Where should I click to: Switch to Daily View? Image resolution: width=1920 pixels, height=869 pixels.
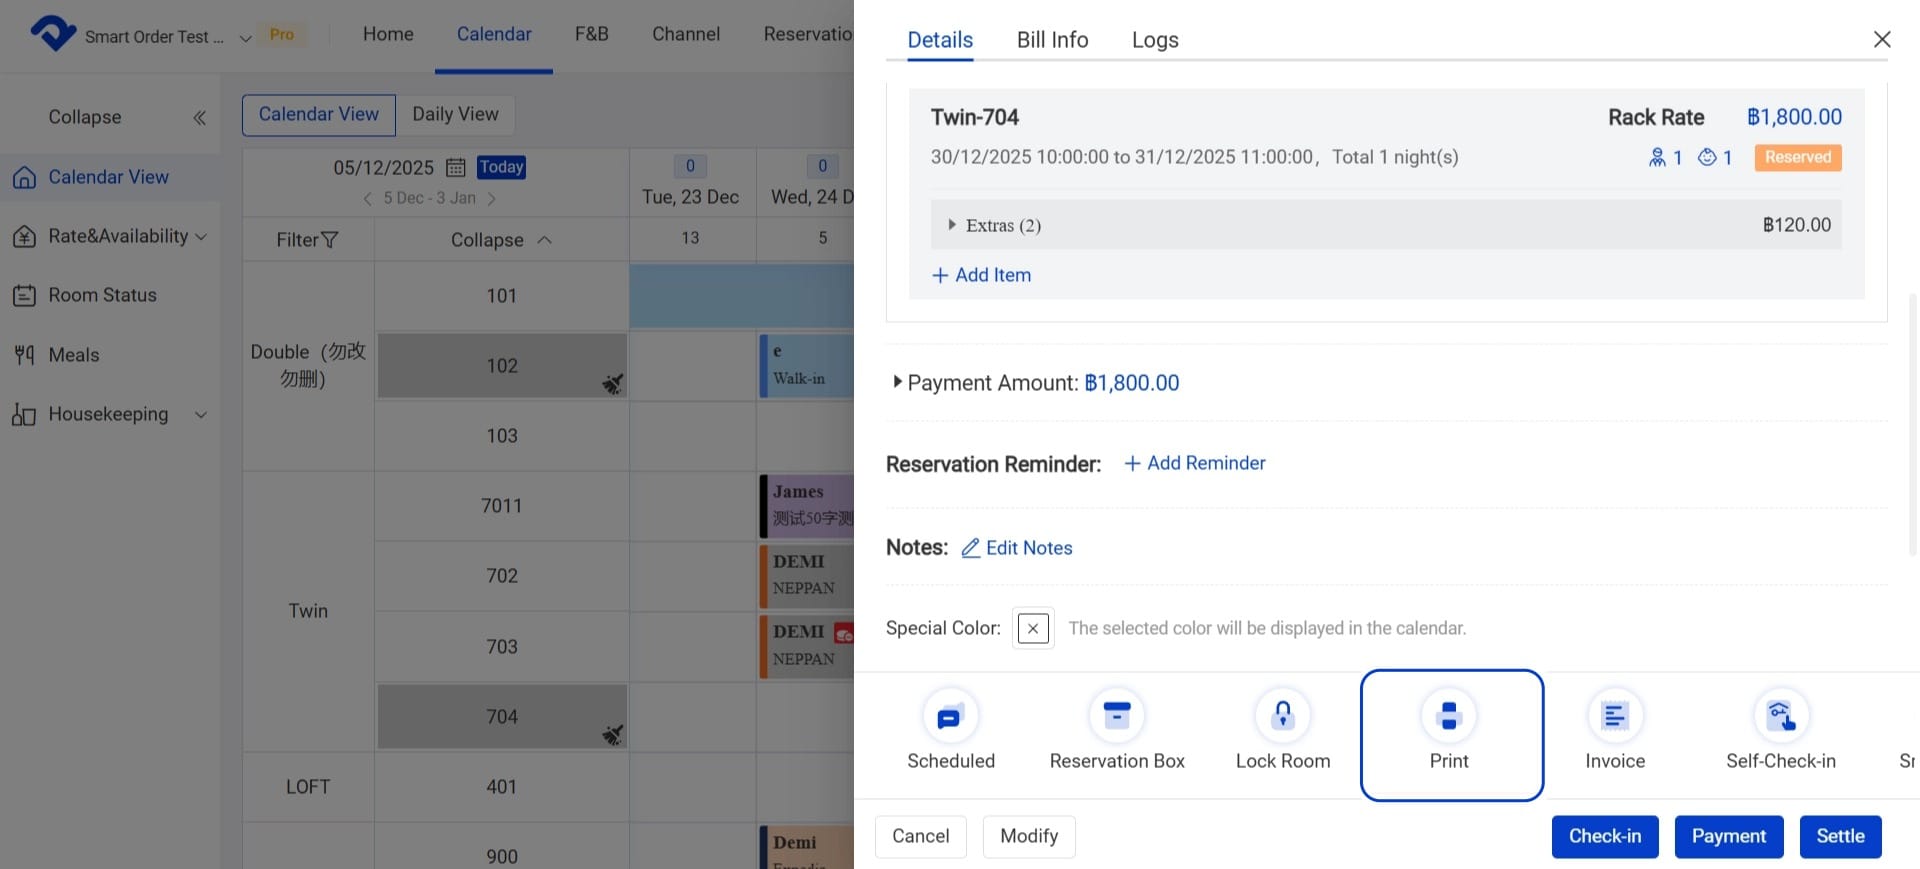[455, 114]
